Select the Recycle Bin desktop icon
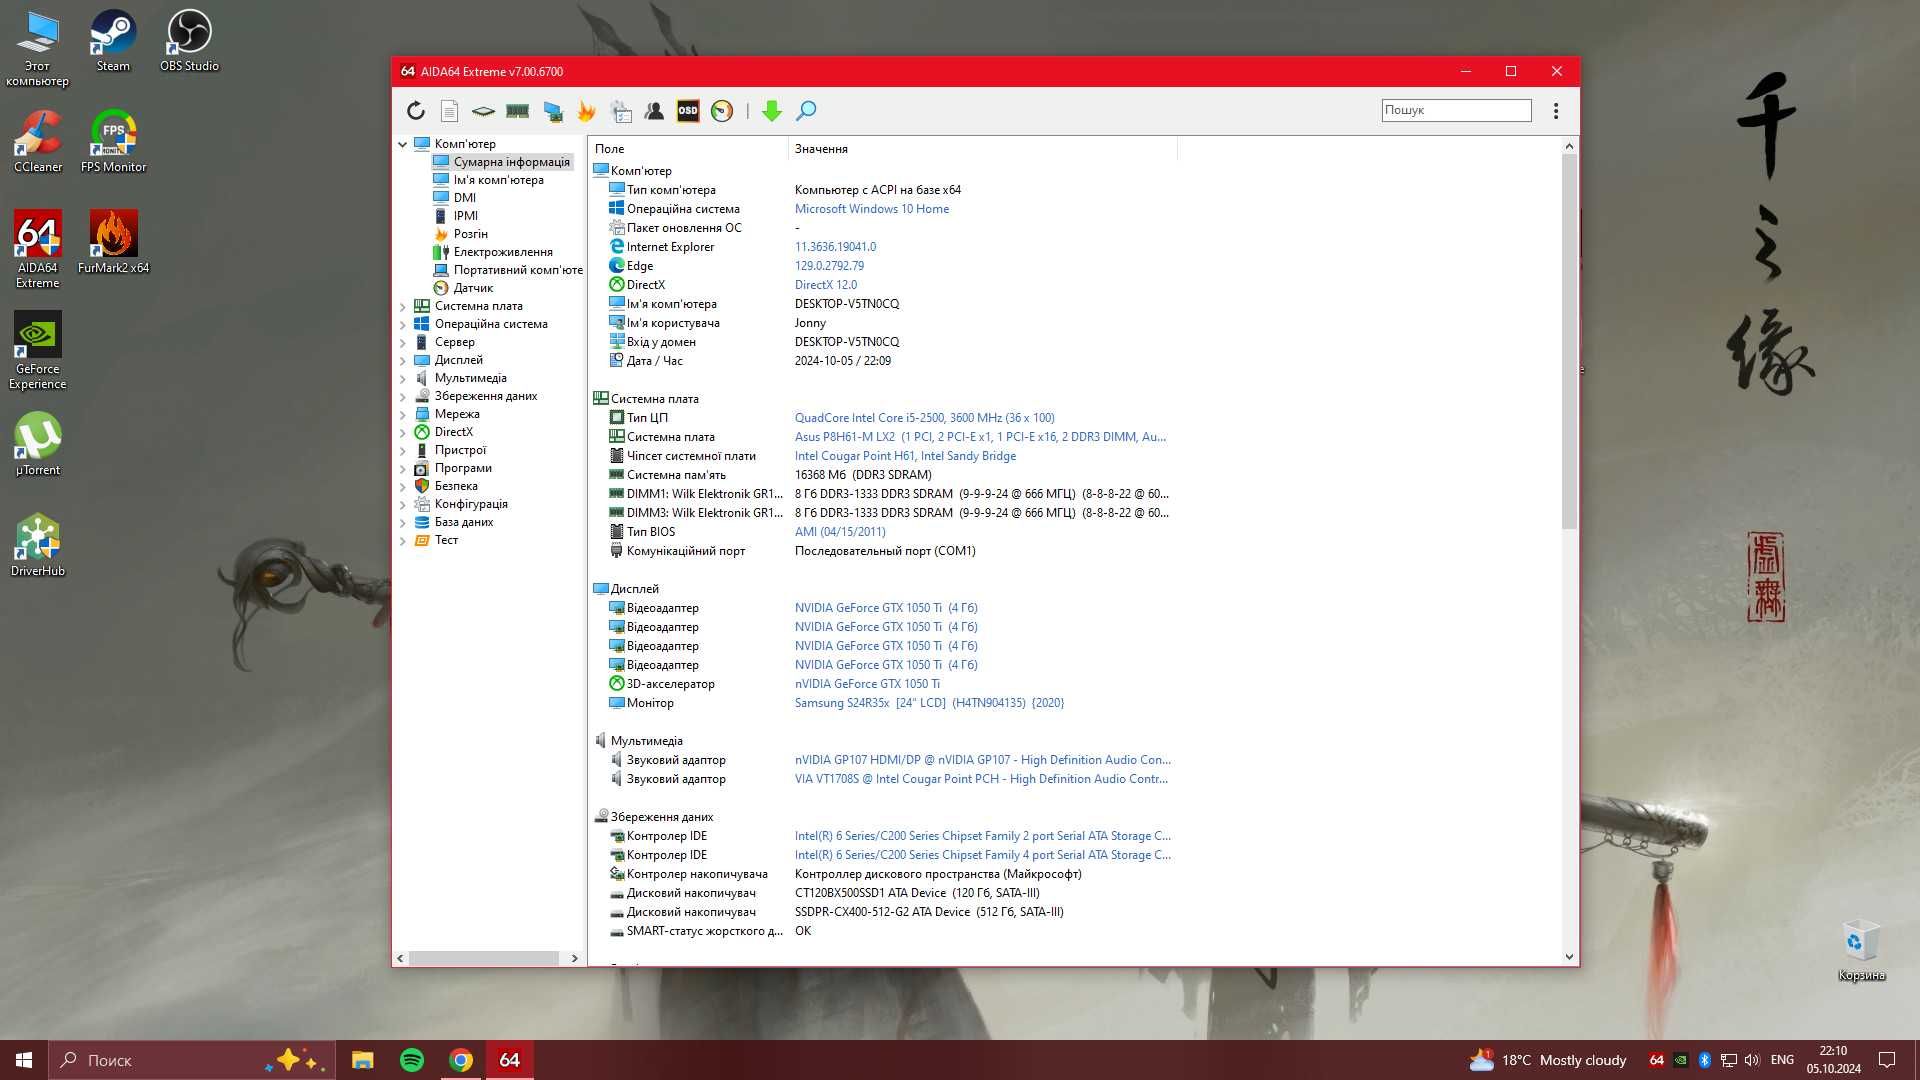The image size is (1920, 1080). click(x=1861, y=951)
